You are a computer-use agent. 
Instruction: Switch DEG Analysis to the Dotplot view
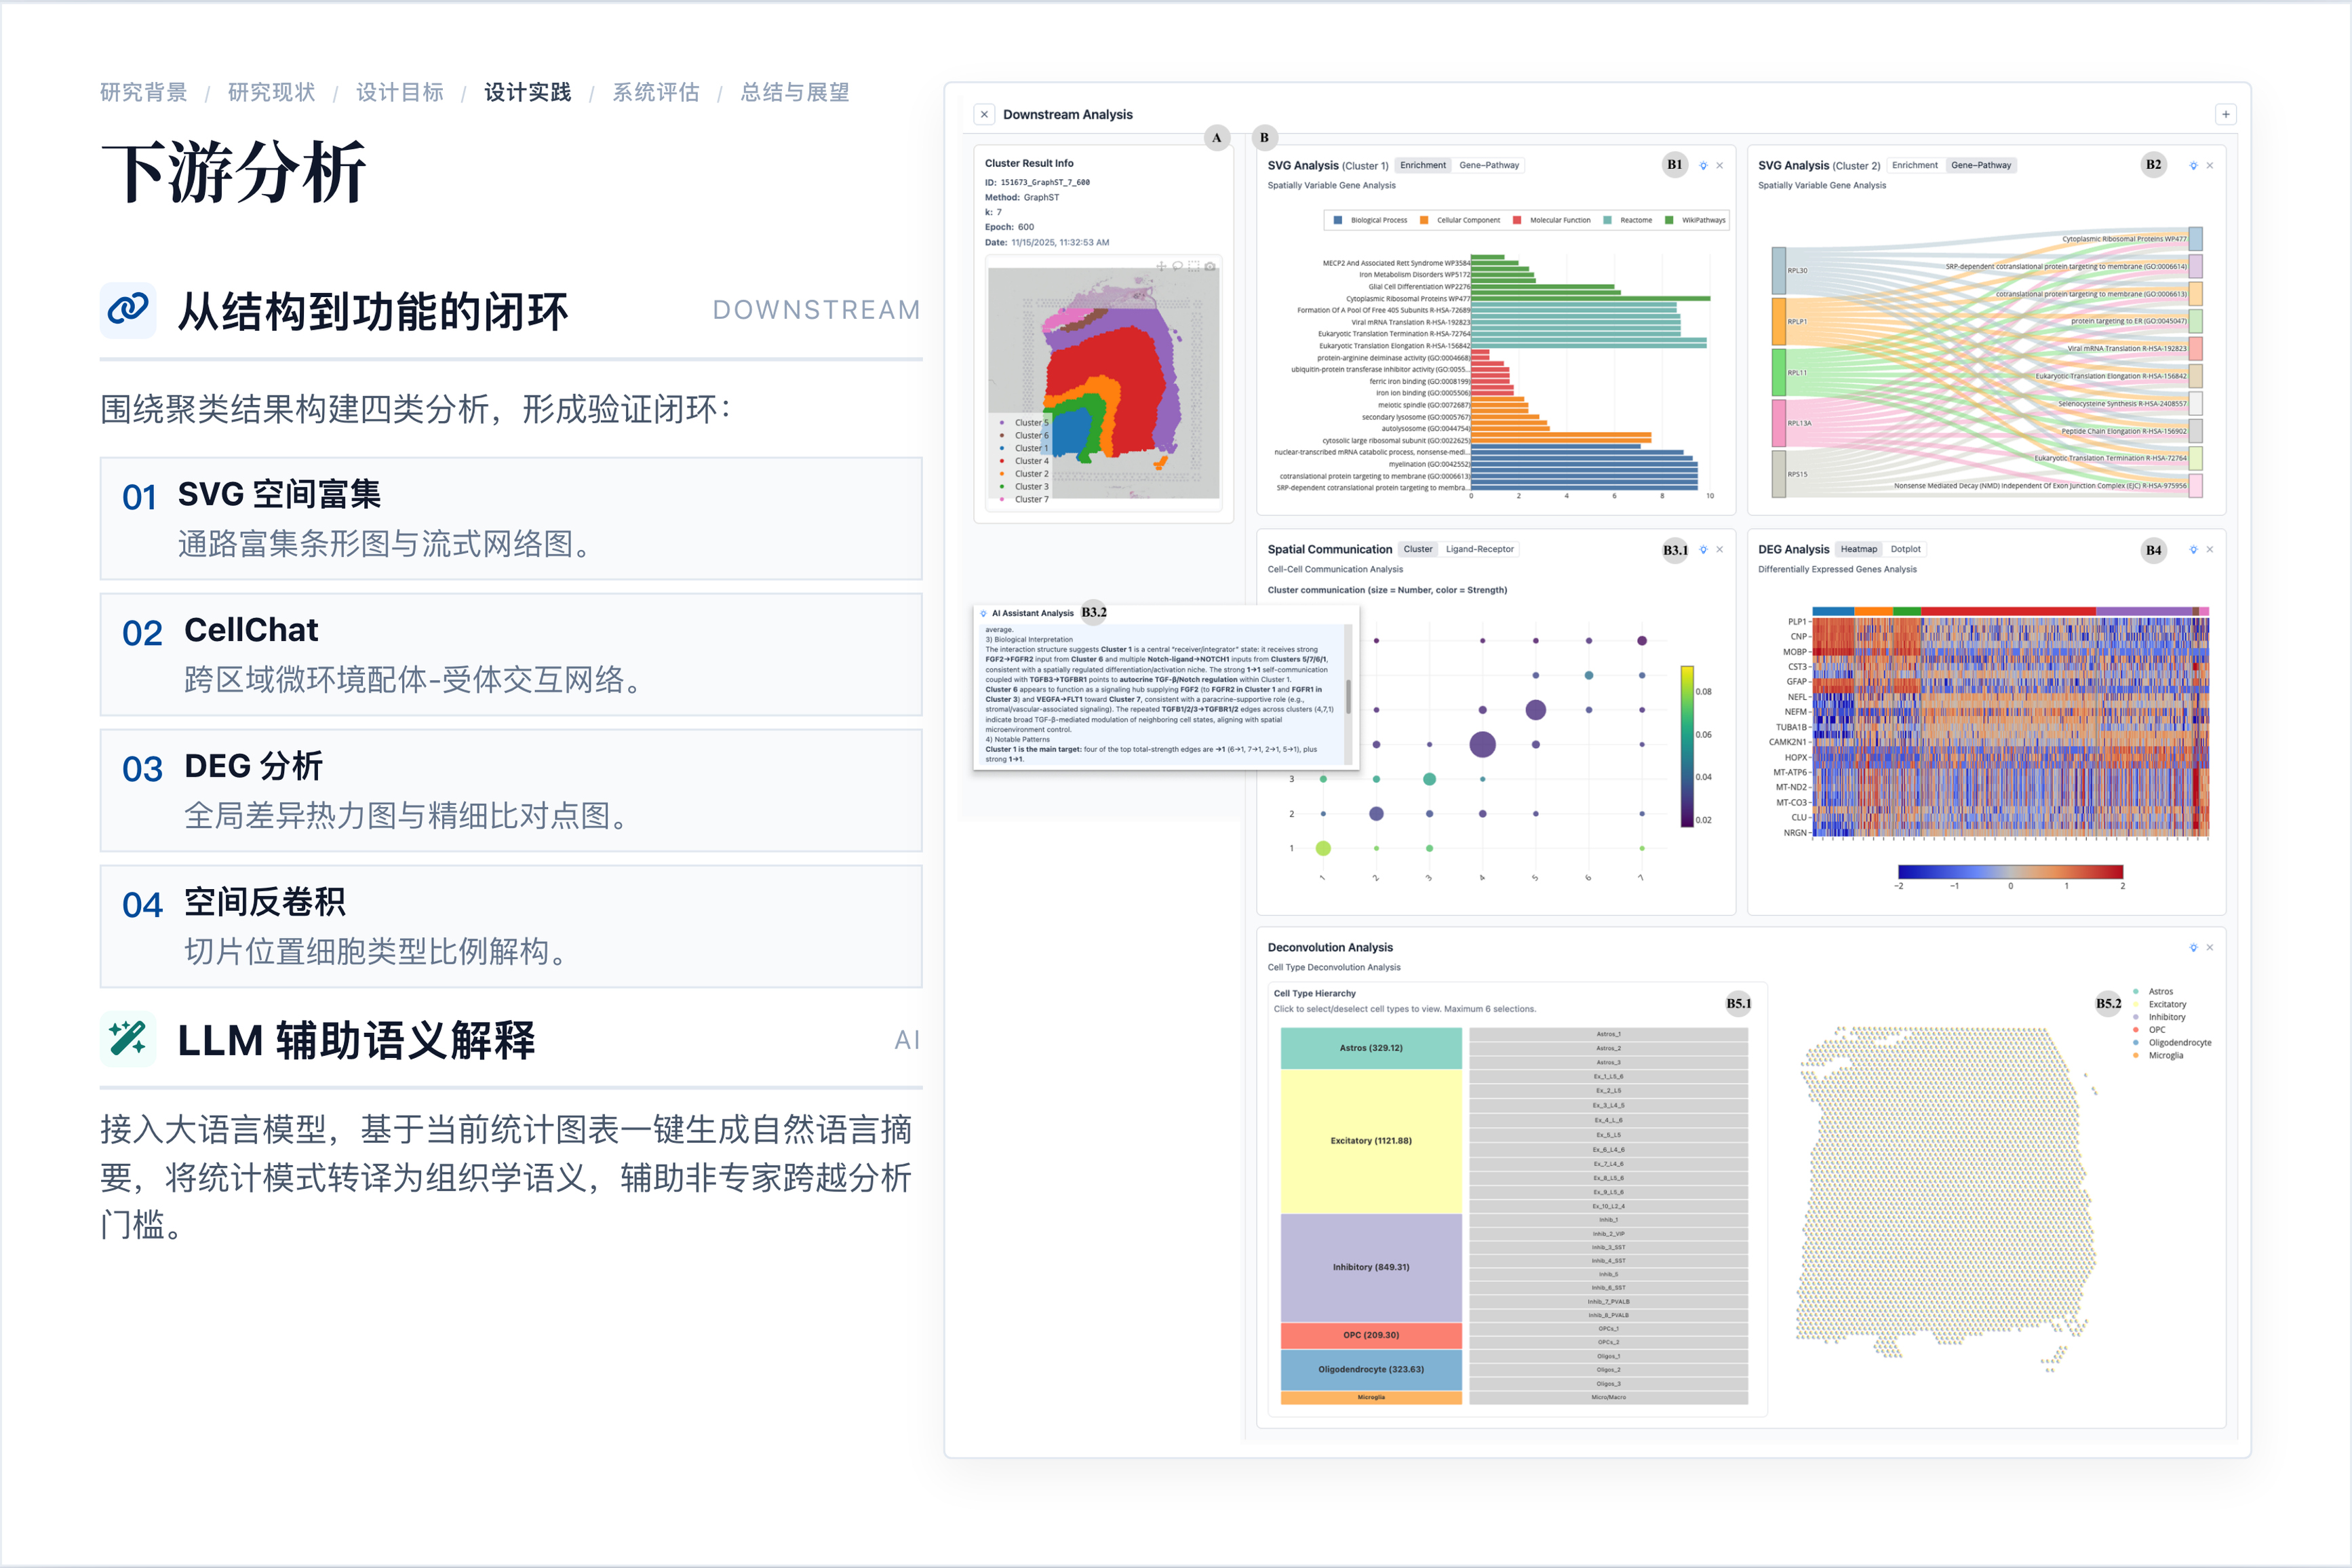click(x=1905, y=549)
